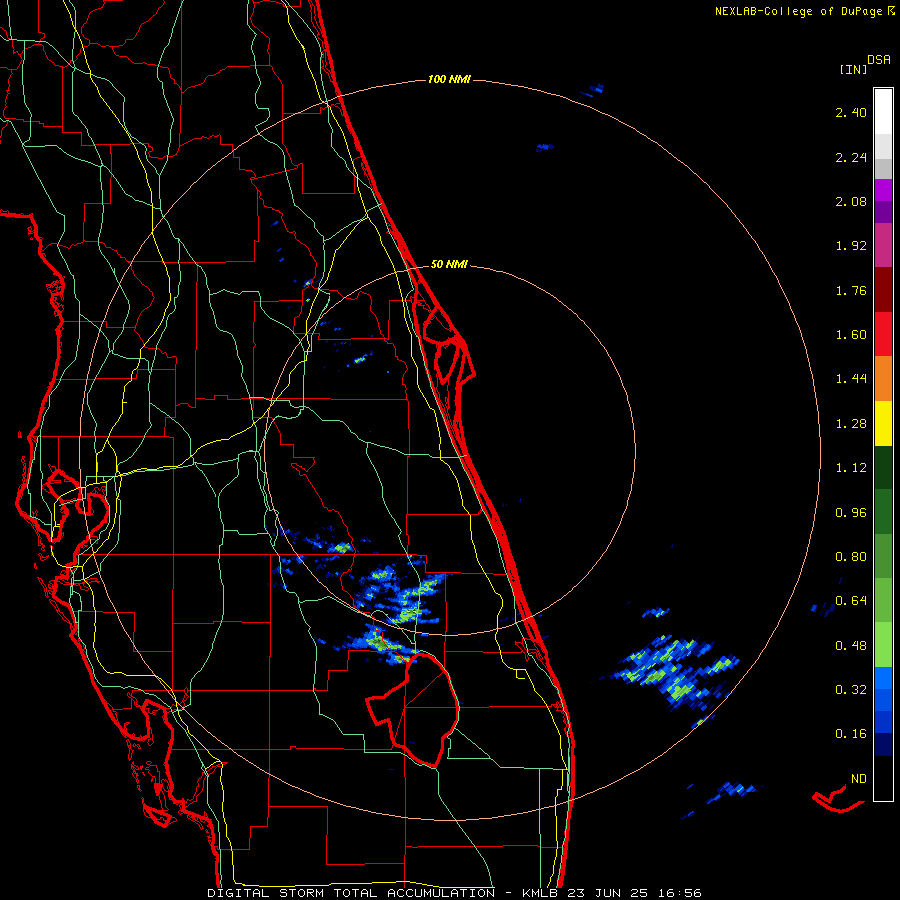
Task: Click the KMLB station identifier
Action: pyautogui.click(x=540, y=893)
